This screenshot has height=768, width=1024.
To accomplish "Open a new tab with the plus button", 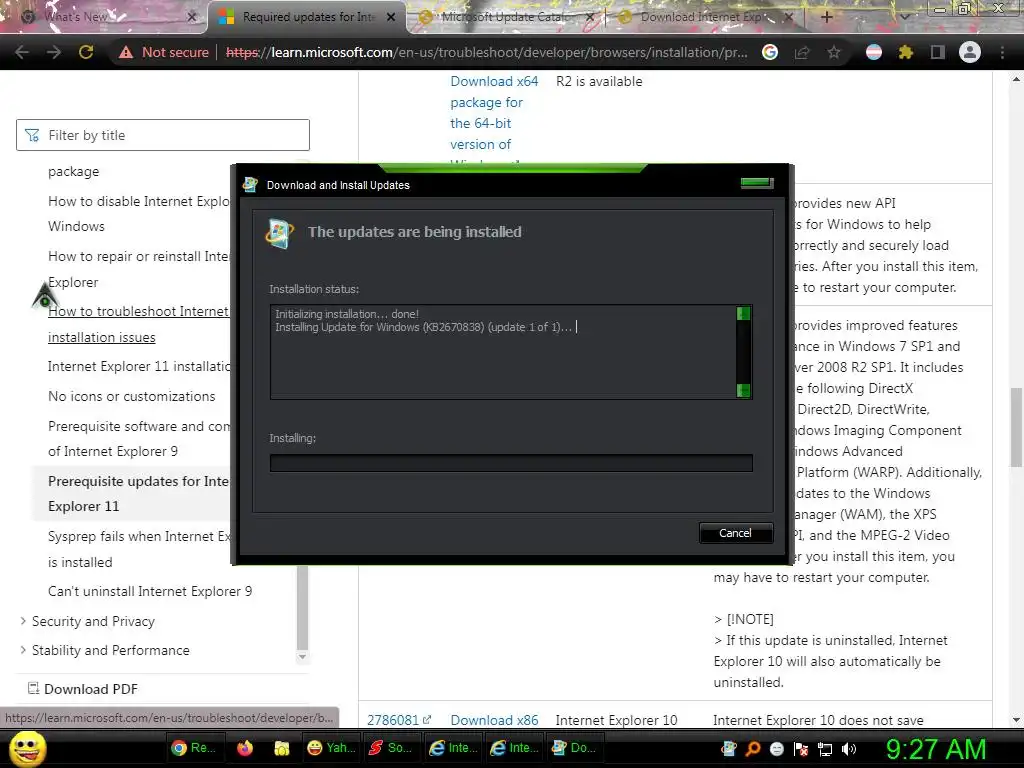I will [x=826, y=17].
